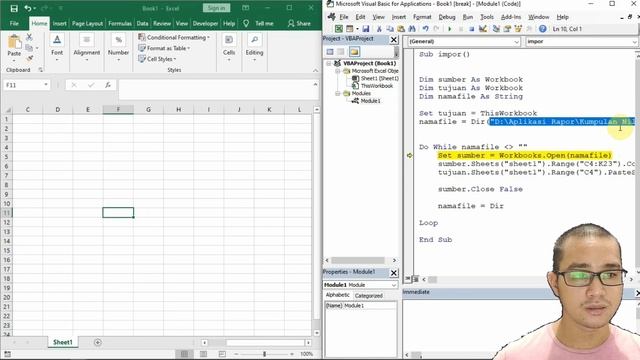Image resolution: width=640 pixels, height=360 pixels.
Task: Open the Formulas ribbon tab
Action: tap(120, 24)
